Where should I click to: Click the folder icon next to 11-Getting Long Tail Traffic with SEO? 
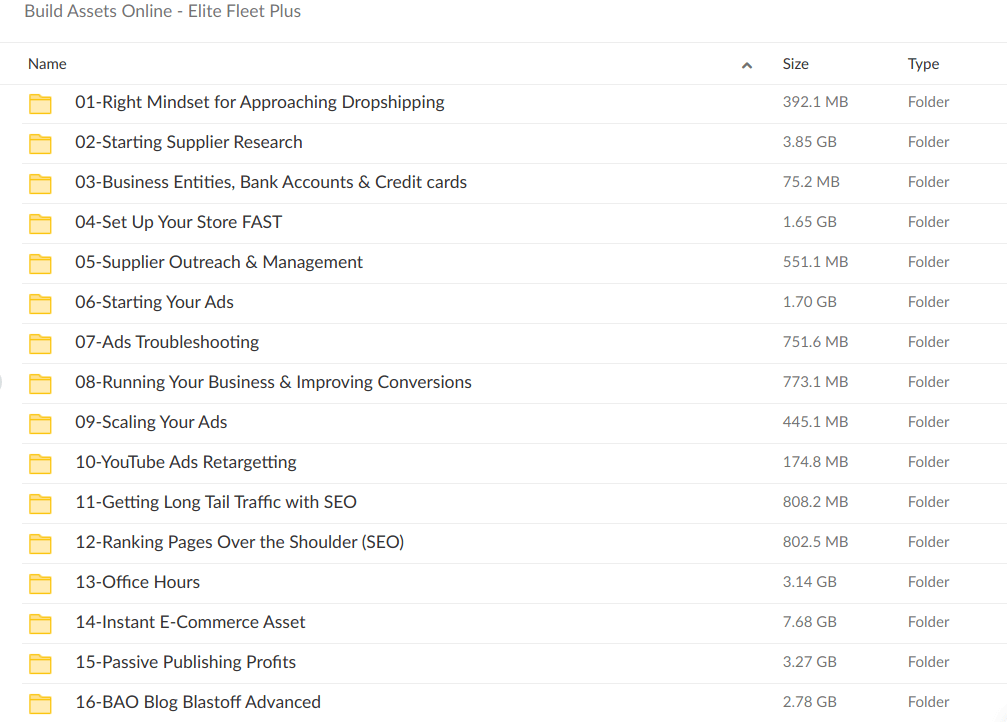coord(40,503)
